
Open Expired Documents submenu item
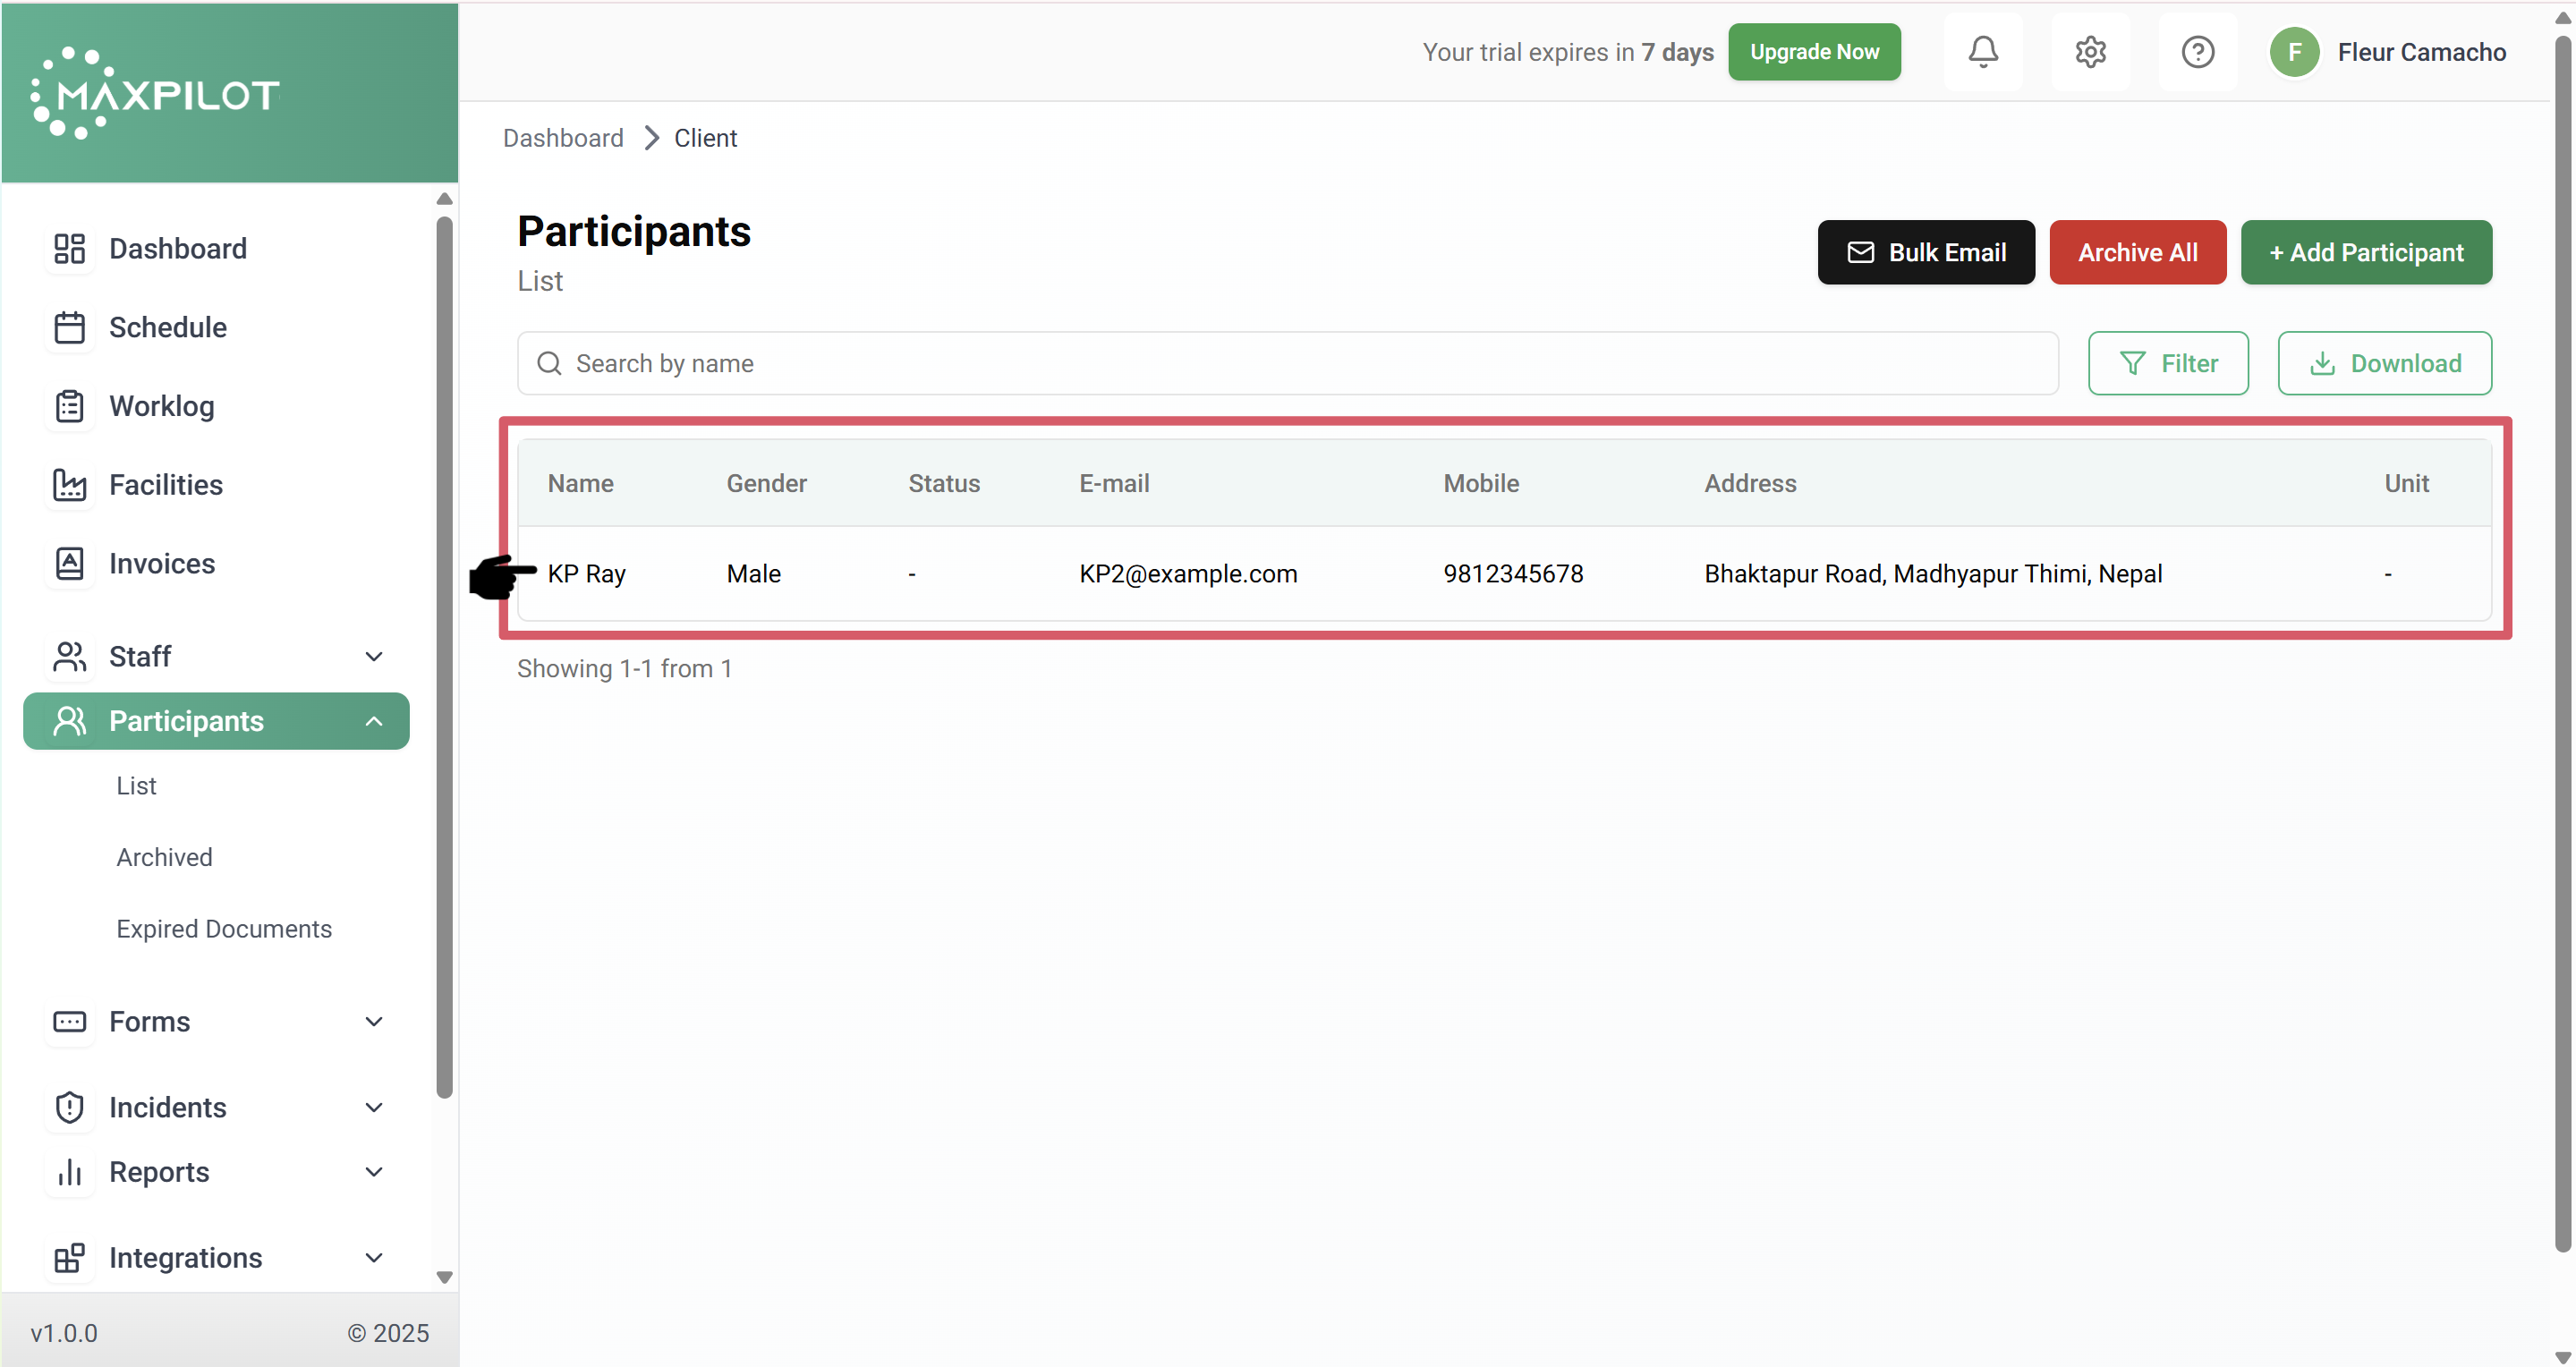tap(224, 929)
